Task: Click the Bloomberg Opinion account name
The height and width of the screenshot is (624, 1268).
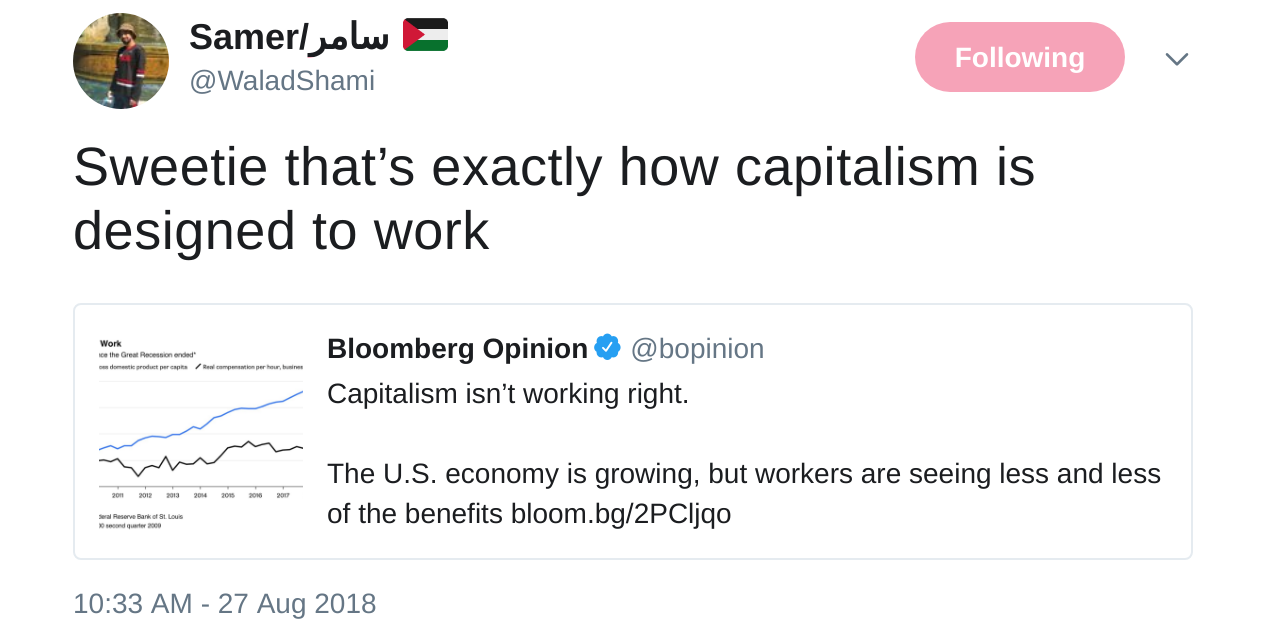Action: [x=457, y=349]
